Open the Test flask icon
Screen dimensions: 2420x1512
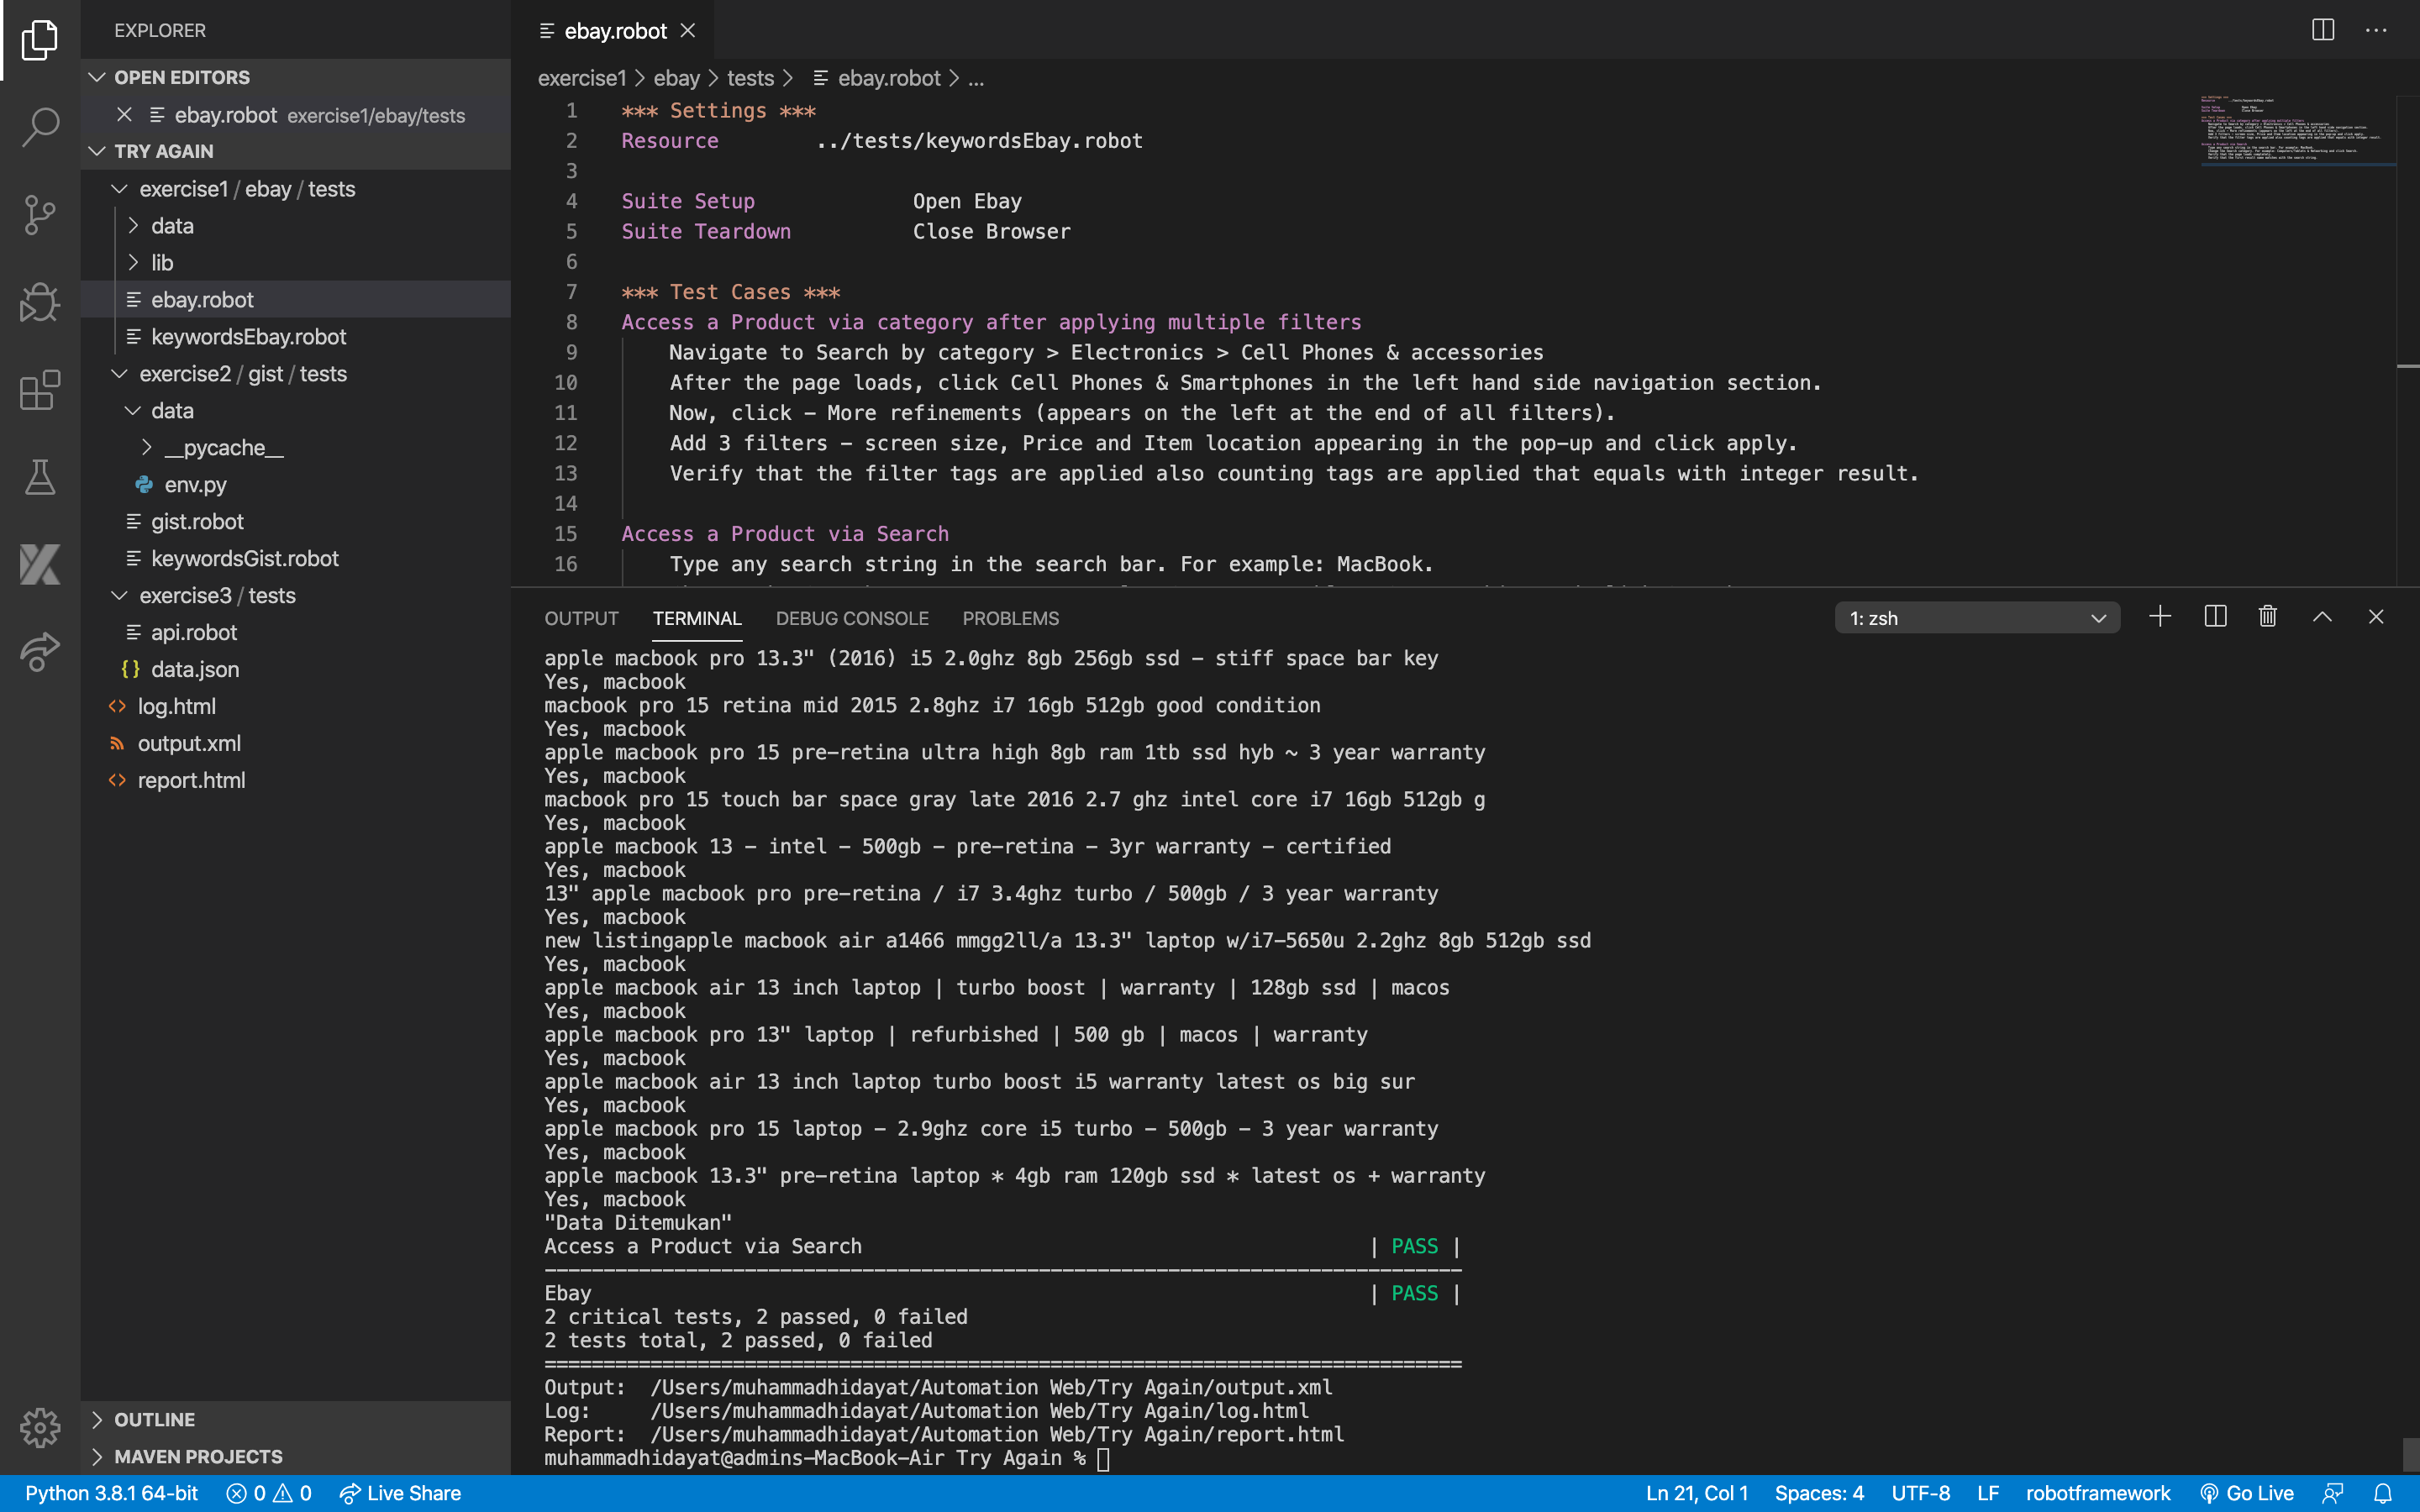[40, 477]
